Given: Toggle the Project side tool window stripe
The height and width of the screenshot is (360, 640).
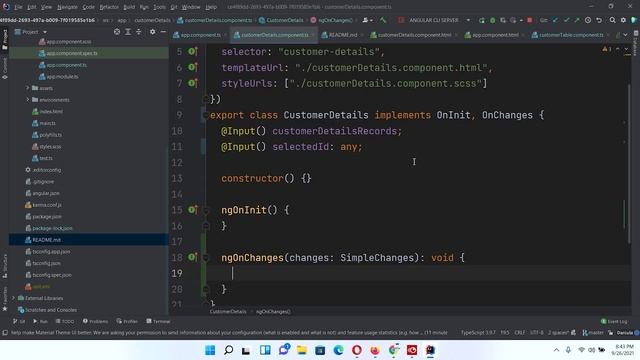Looking at the screenshot, I should tap(5, 40).
